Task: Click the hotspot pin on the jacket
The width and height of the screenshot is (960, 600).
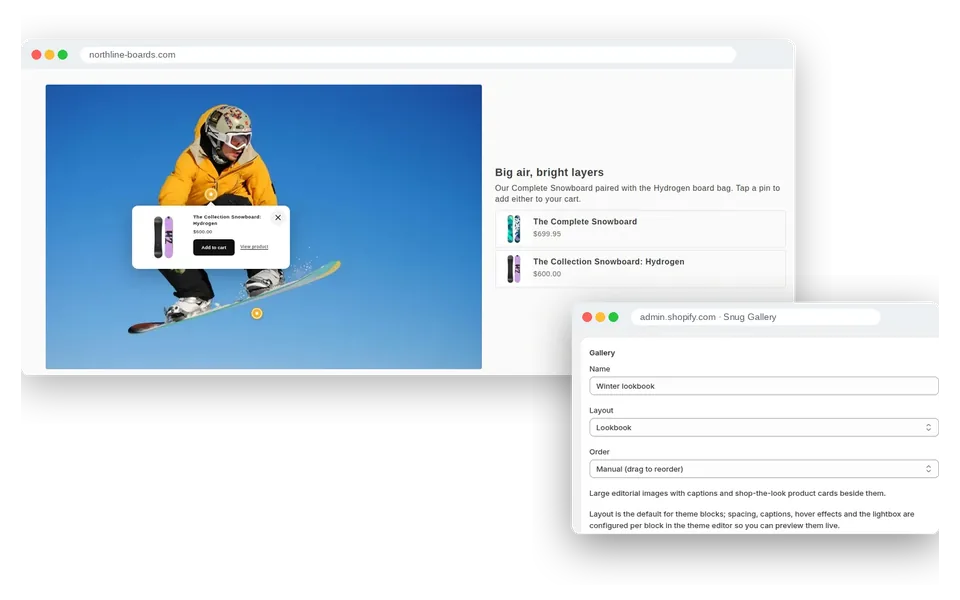Action: 211,194
